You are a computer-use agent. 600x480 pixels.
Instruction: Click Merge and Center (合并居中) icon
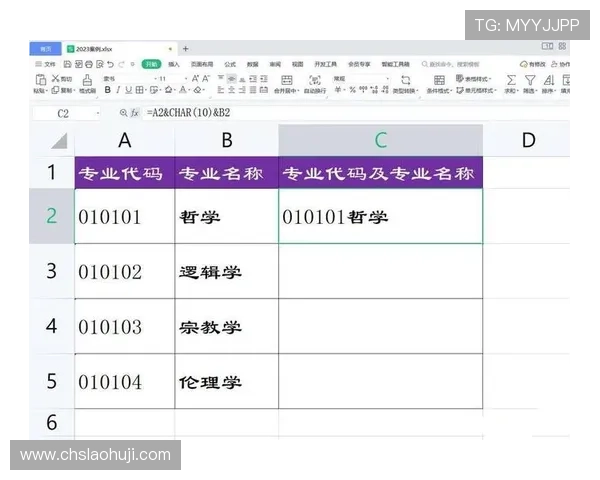pos(287,80)
